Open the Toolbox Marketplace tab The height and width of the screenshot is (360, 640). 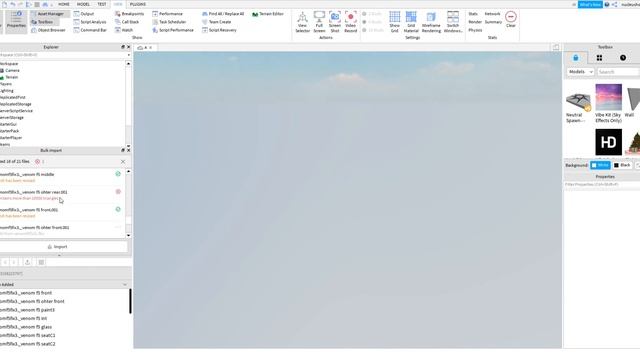click(x=576, y=58)
